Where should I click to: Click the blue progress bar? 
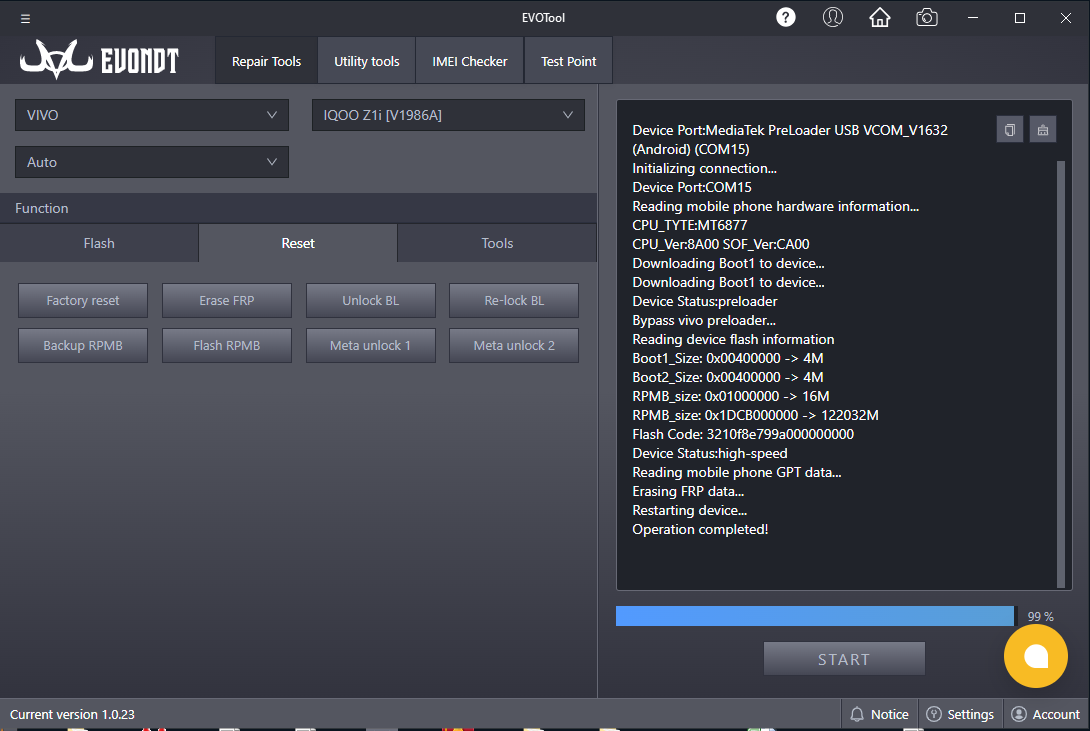pos(815,616)
